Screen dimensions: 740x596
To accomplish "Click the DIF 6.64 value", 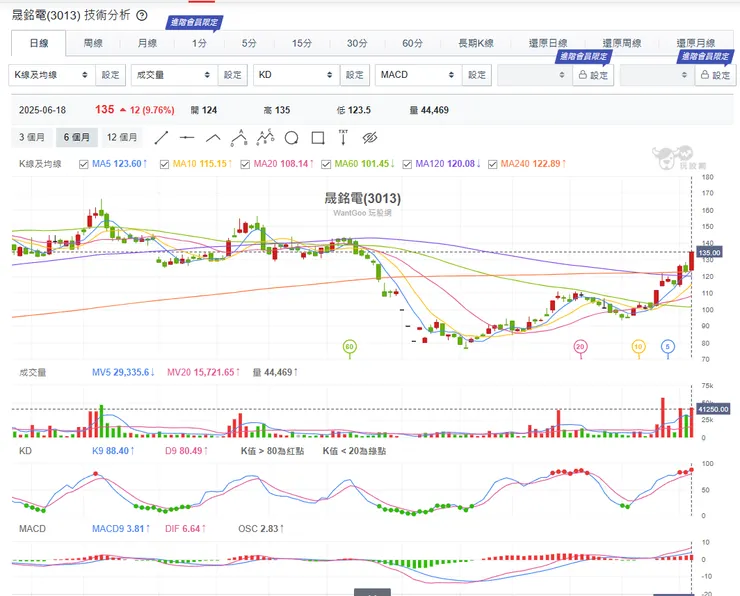I will coord(185,529).
